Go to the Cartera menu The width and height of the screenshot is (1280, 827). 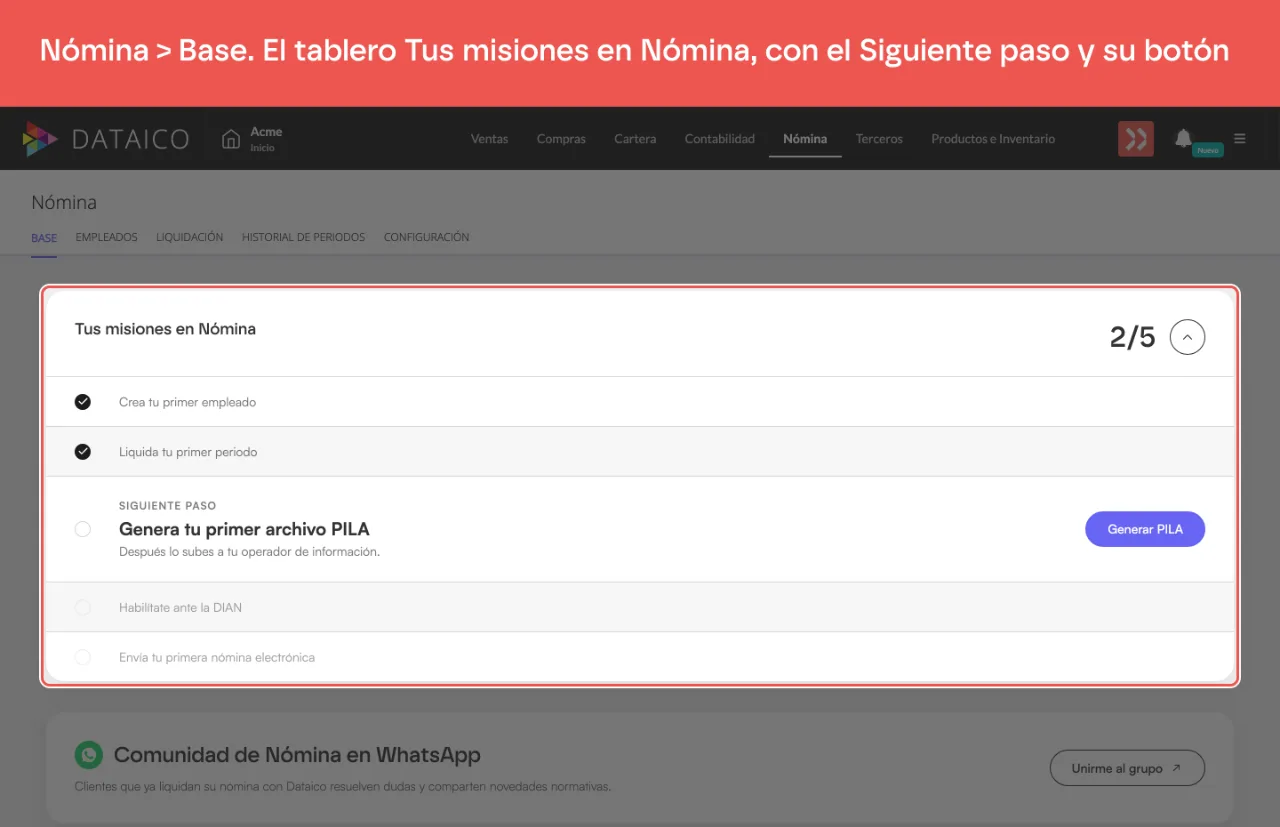tap(635, 139)
